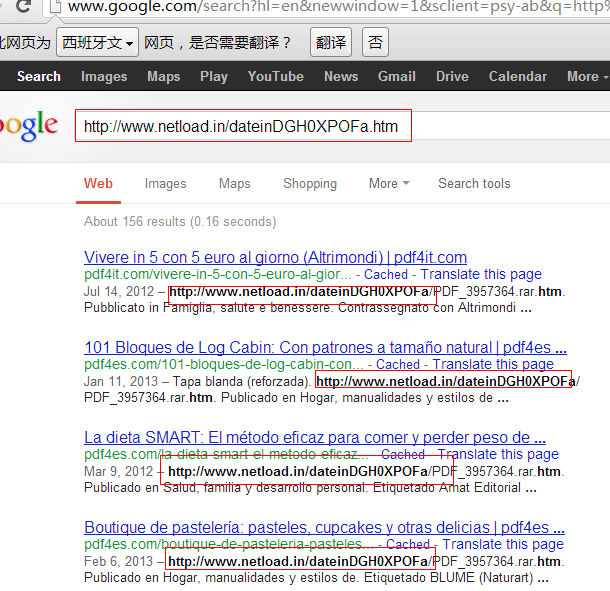Click the page icon in address bar
The width and height of the screenshot is (610, 591).
pyautogui.click(x=56, y=6)
